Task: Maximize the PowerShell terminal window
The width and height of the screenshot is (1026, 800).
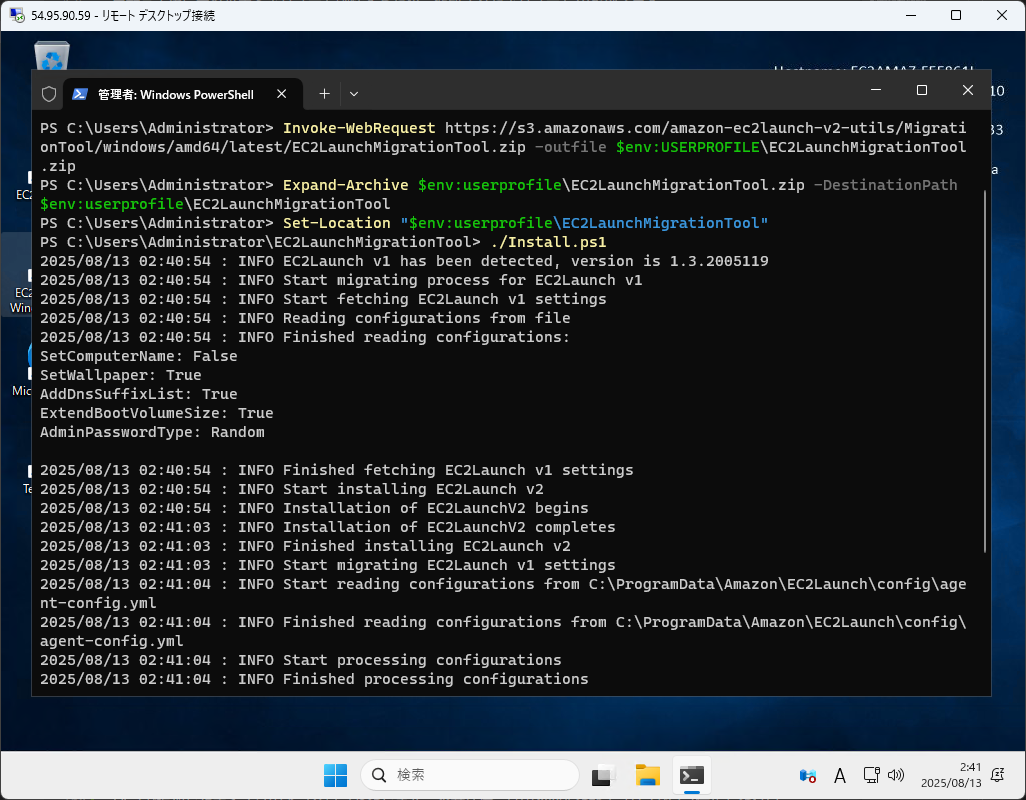Action: (x=922, y=90)
